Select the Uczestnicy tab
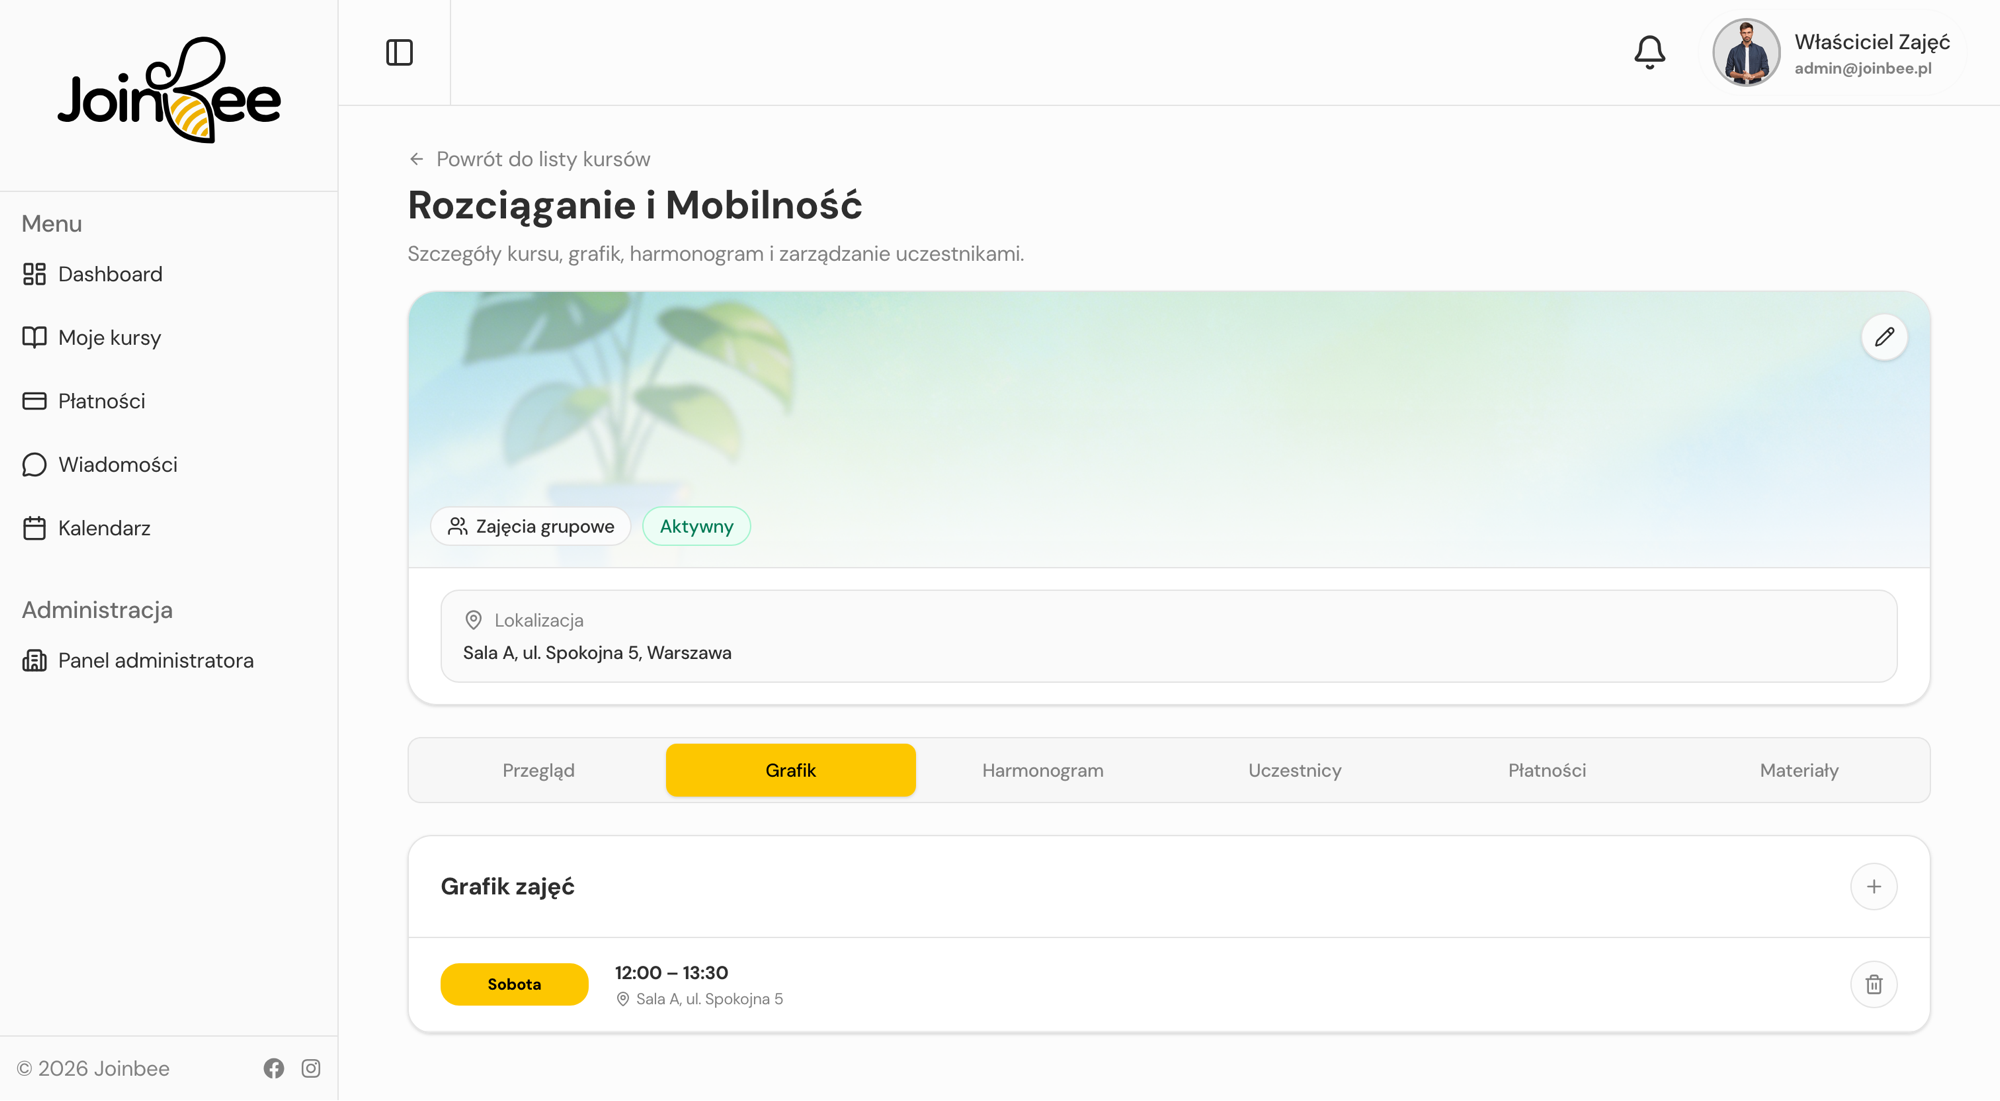 pyautogui.click(x=1294, y=770)
